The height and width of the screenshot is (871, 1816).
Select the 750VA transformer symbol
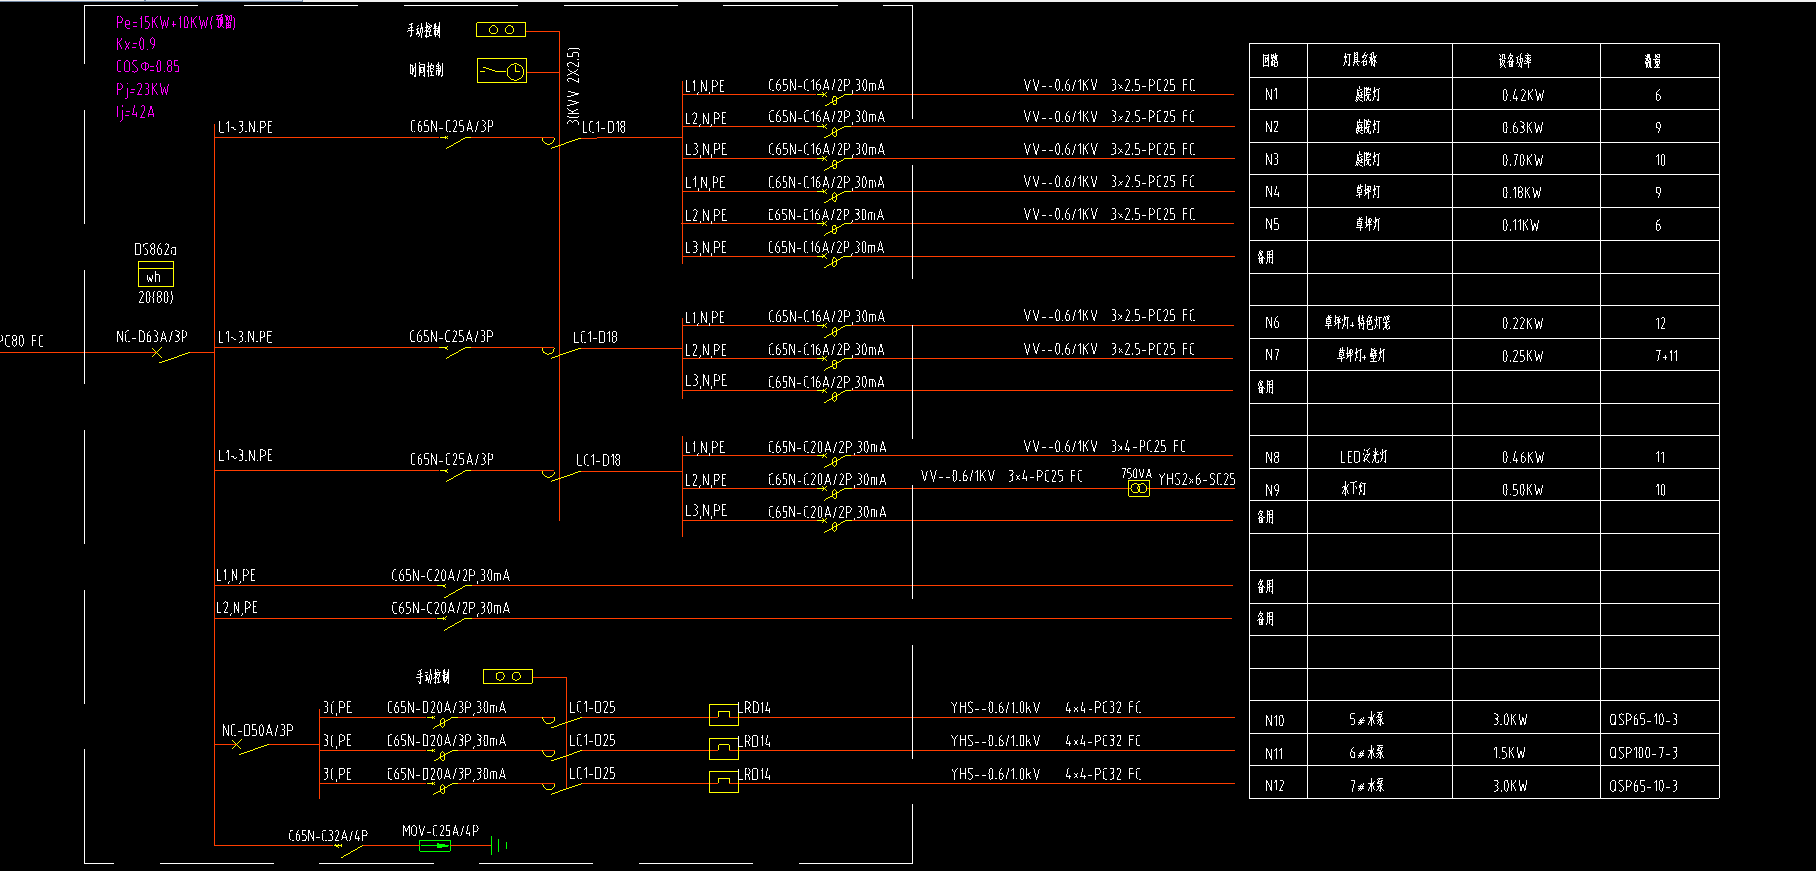1138,488
